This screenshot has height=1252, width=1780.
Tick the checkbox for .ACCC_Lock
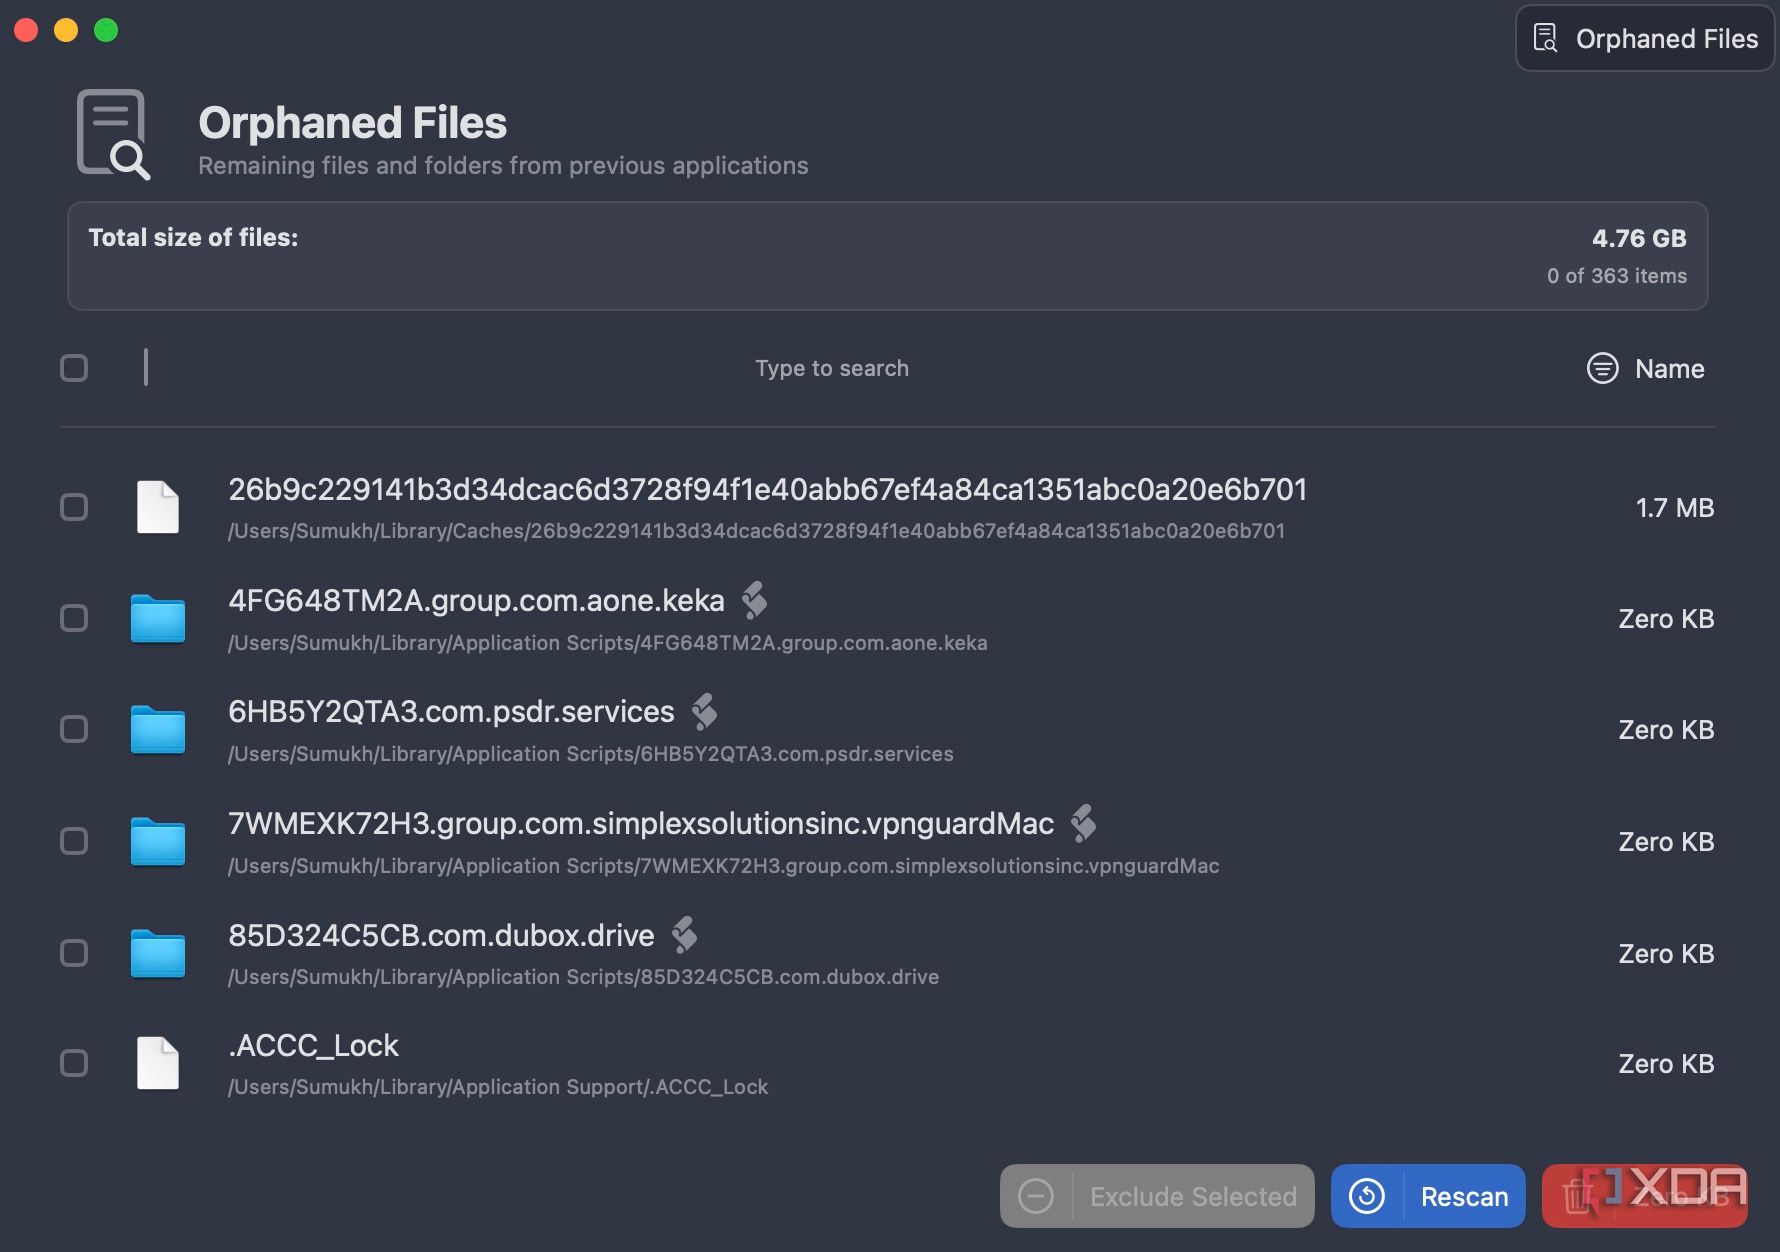coord(74,1063)
